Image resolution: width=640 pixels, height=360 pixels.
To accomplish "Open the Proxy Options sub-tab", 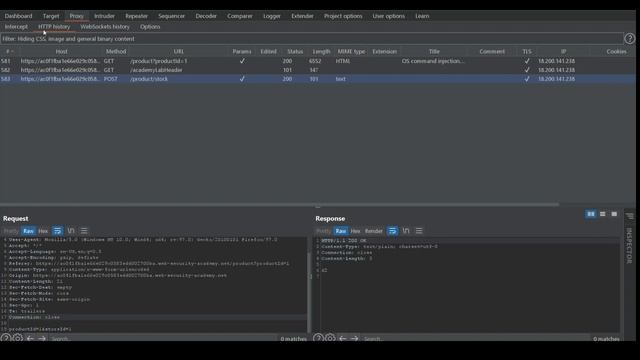I will tap(150, 27).
